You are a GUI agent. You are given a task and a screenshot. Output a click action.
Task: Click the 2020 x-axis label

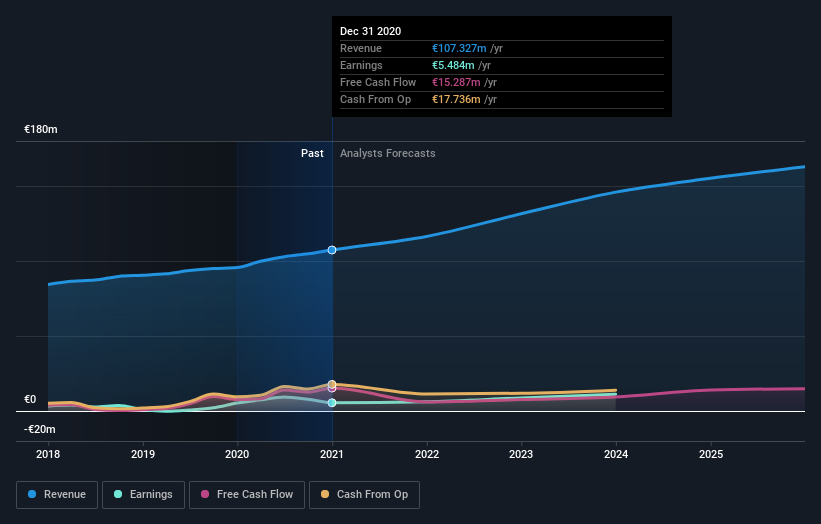(237, 454)
